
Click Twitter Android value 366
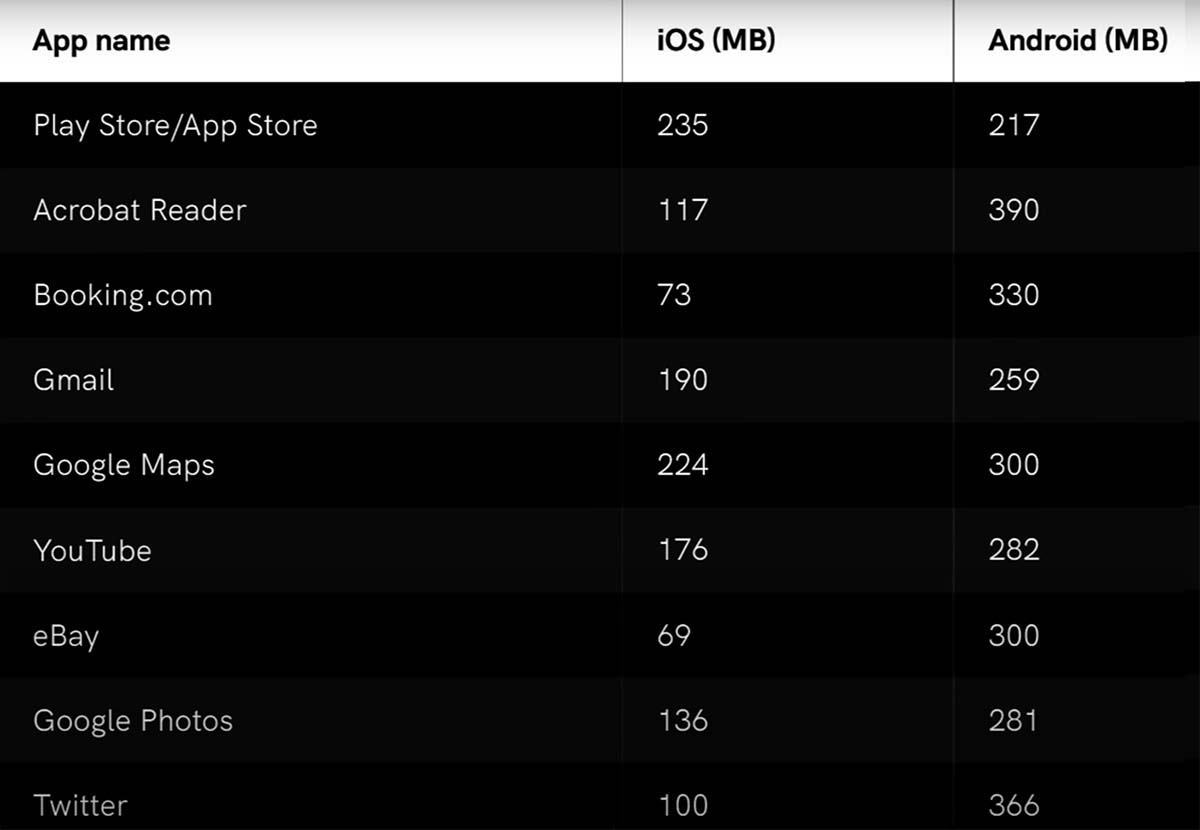pos(1013,805)
